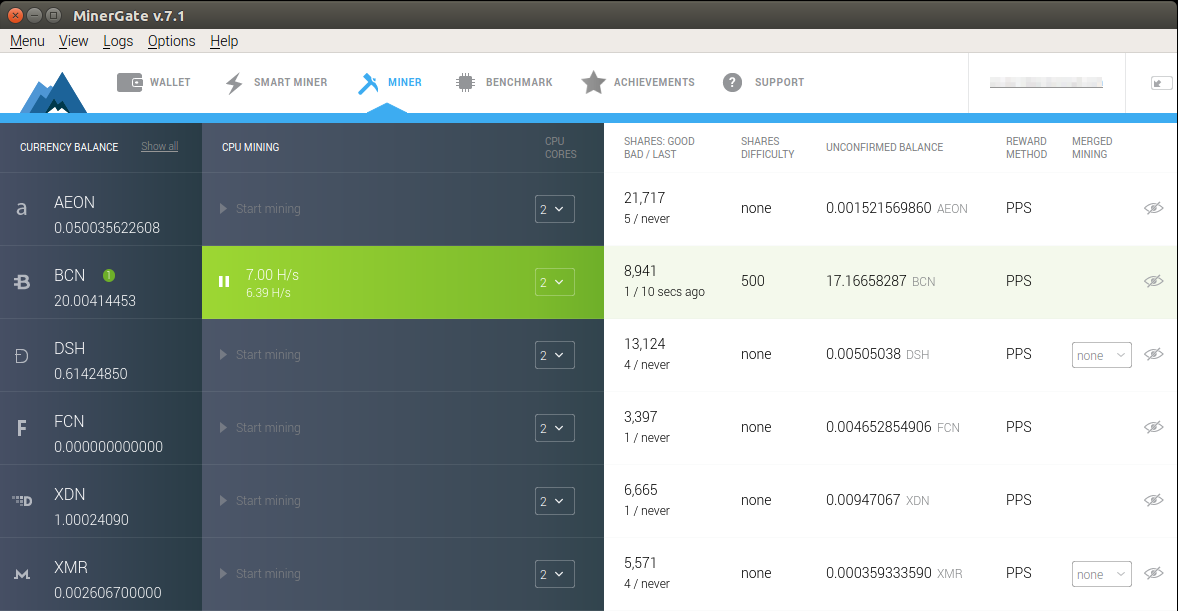Open the Menu menu

pyautogui.click(x=27, y=41)
